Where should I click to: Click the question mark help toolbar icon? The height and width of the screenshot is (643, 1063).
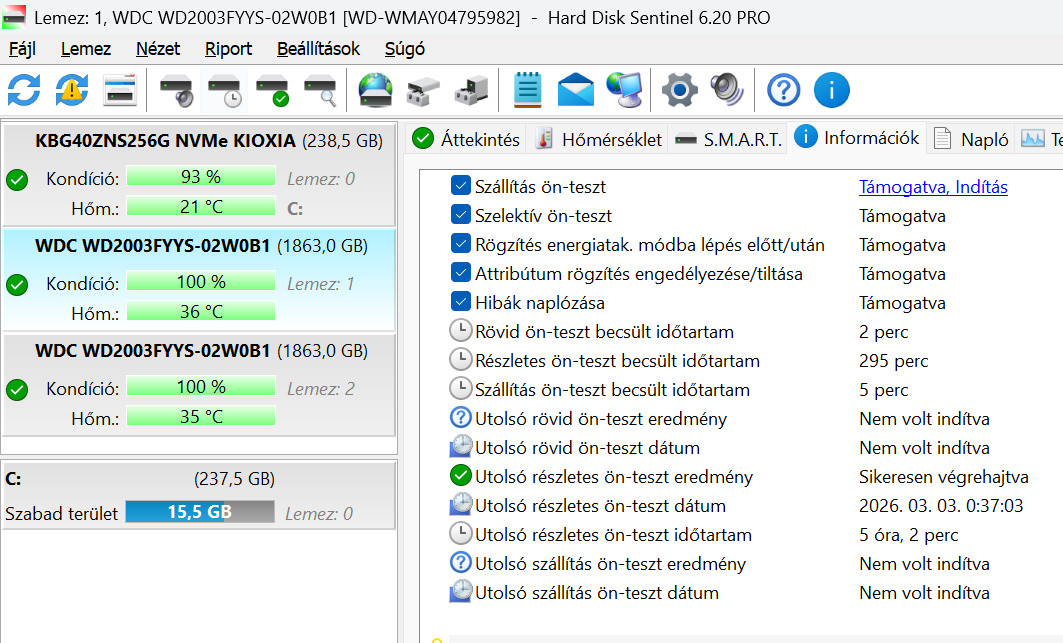(784, 90)
